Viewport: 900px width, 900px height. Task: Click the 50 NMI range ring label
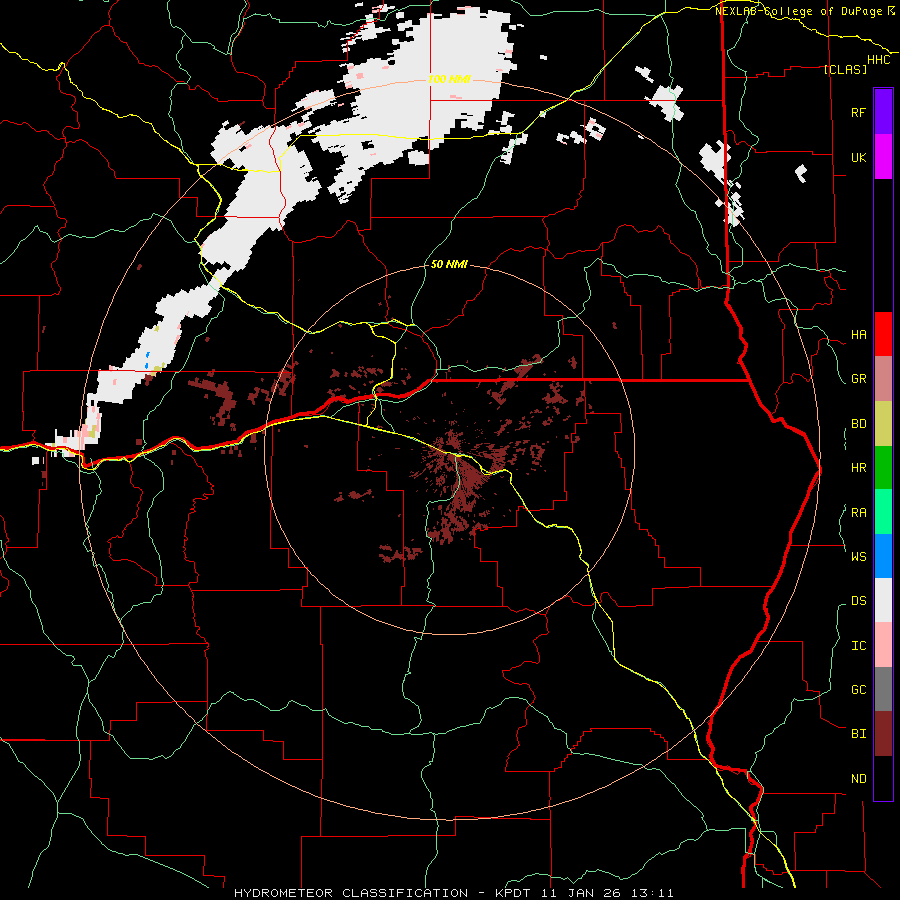click(449, 265)
